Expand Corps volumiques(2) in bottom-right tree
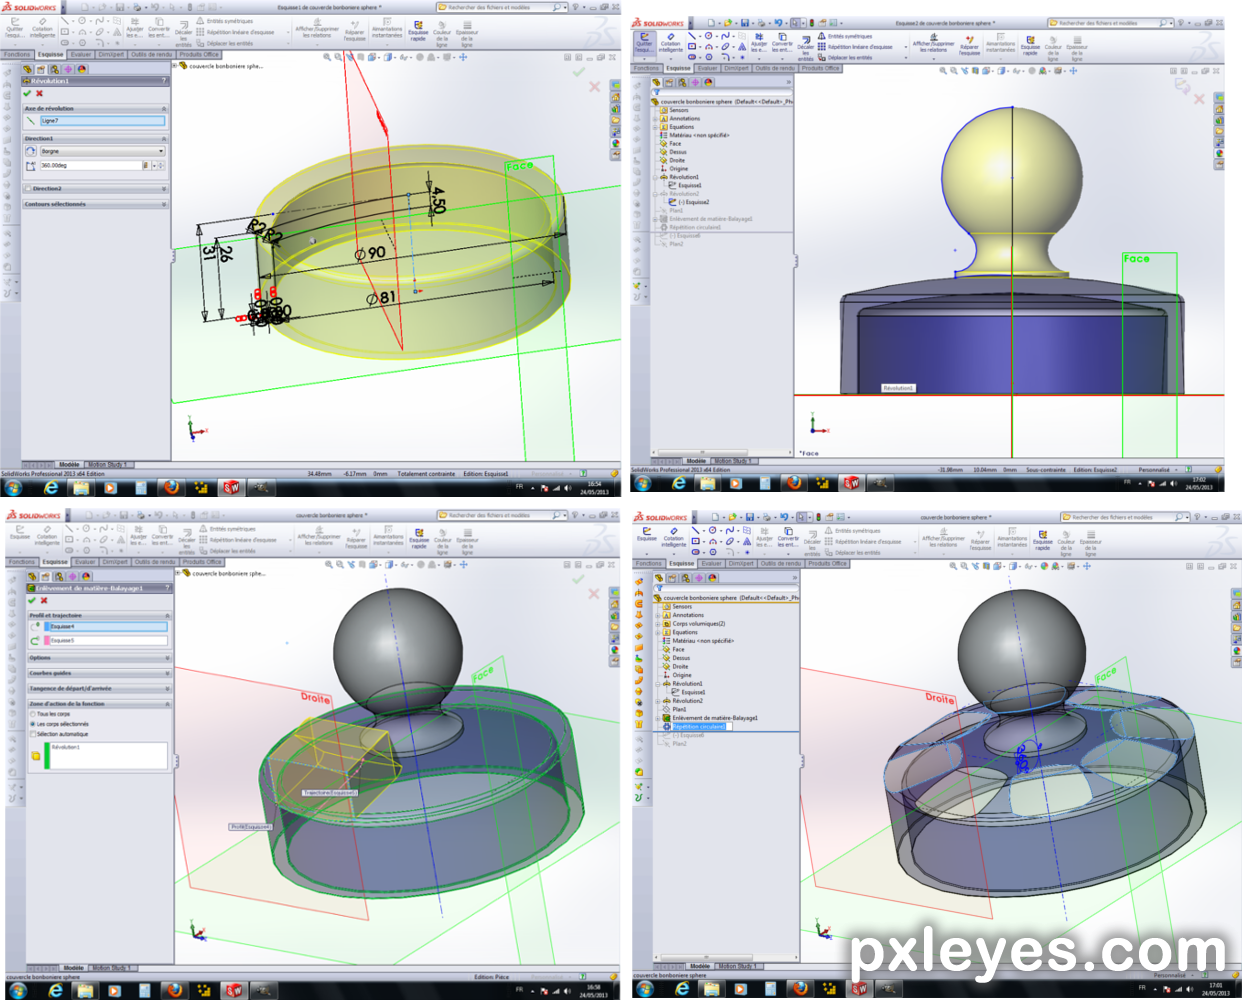 657,624
